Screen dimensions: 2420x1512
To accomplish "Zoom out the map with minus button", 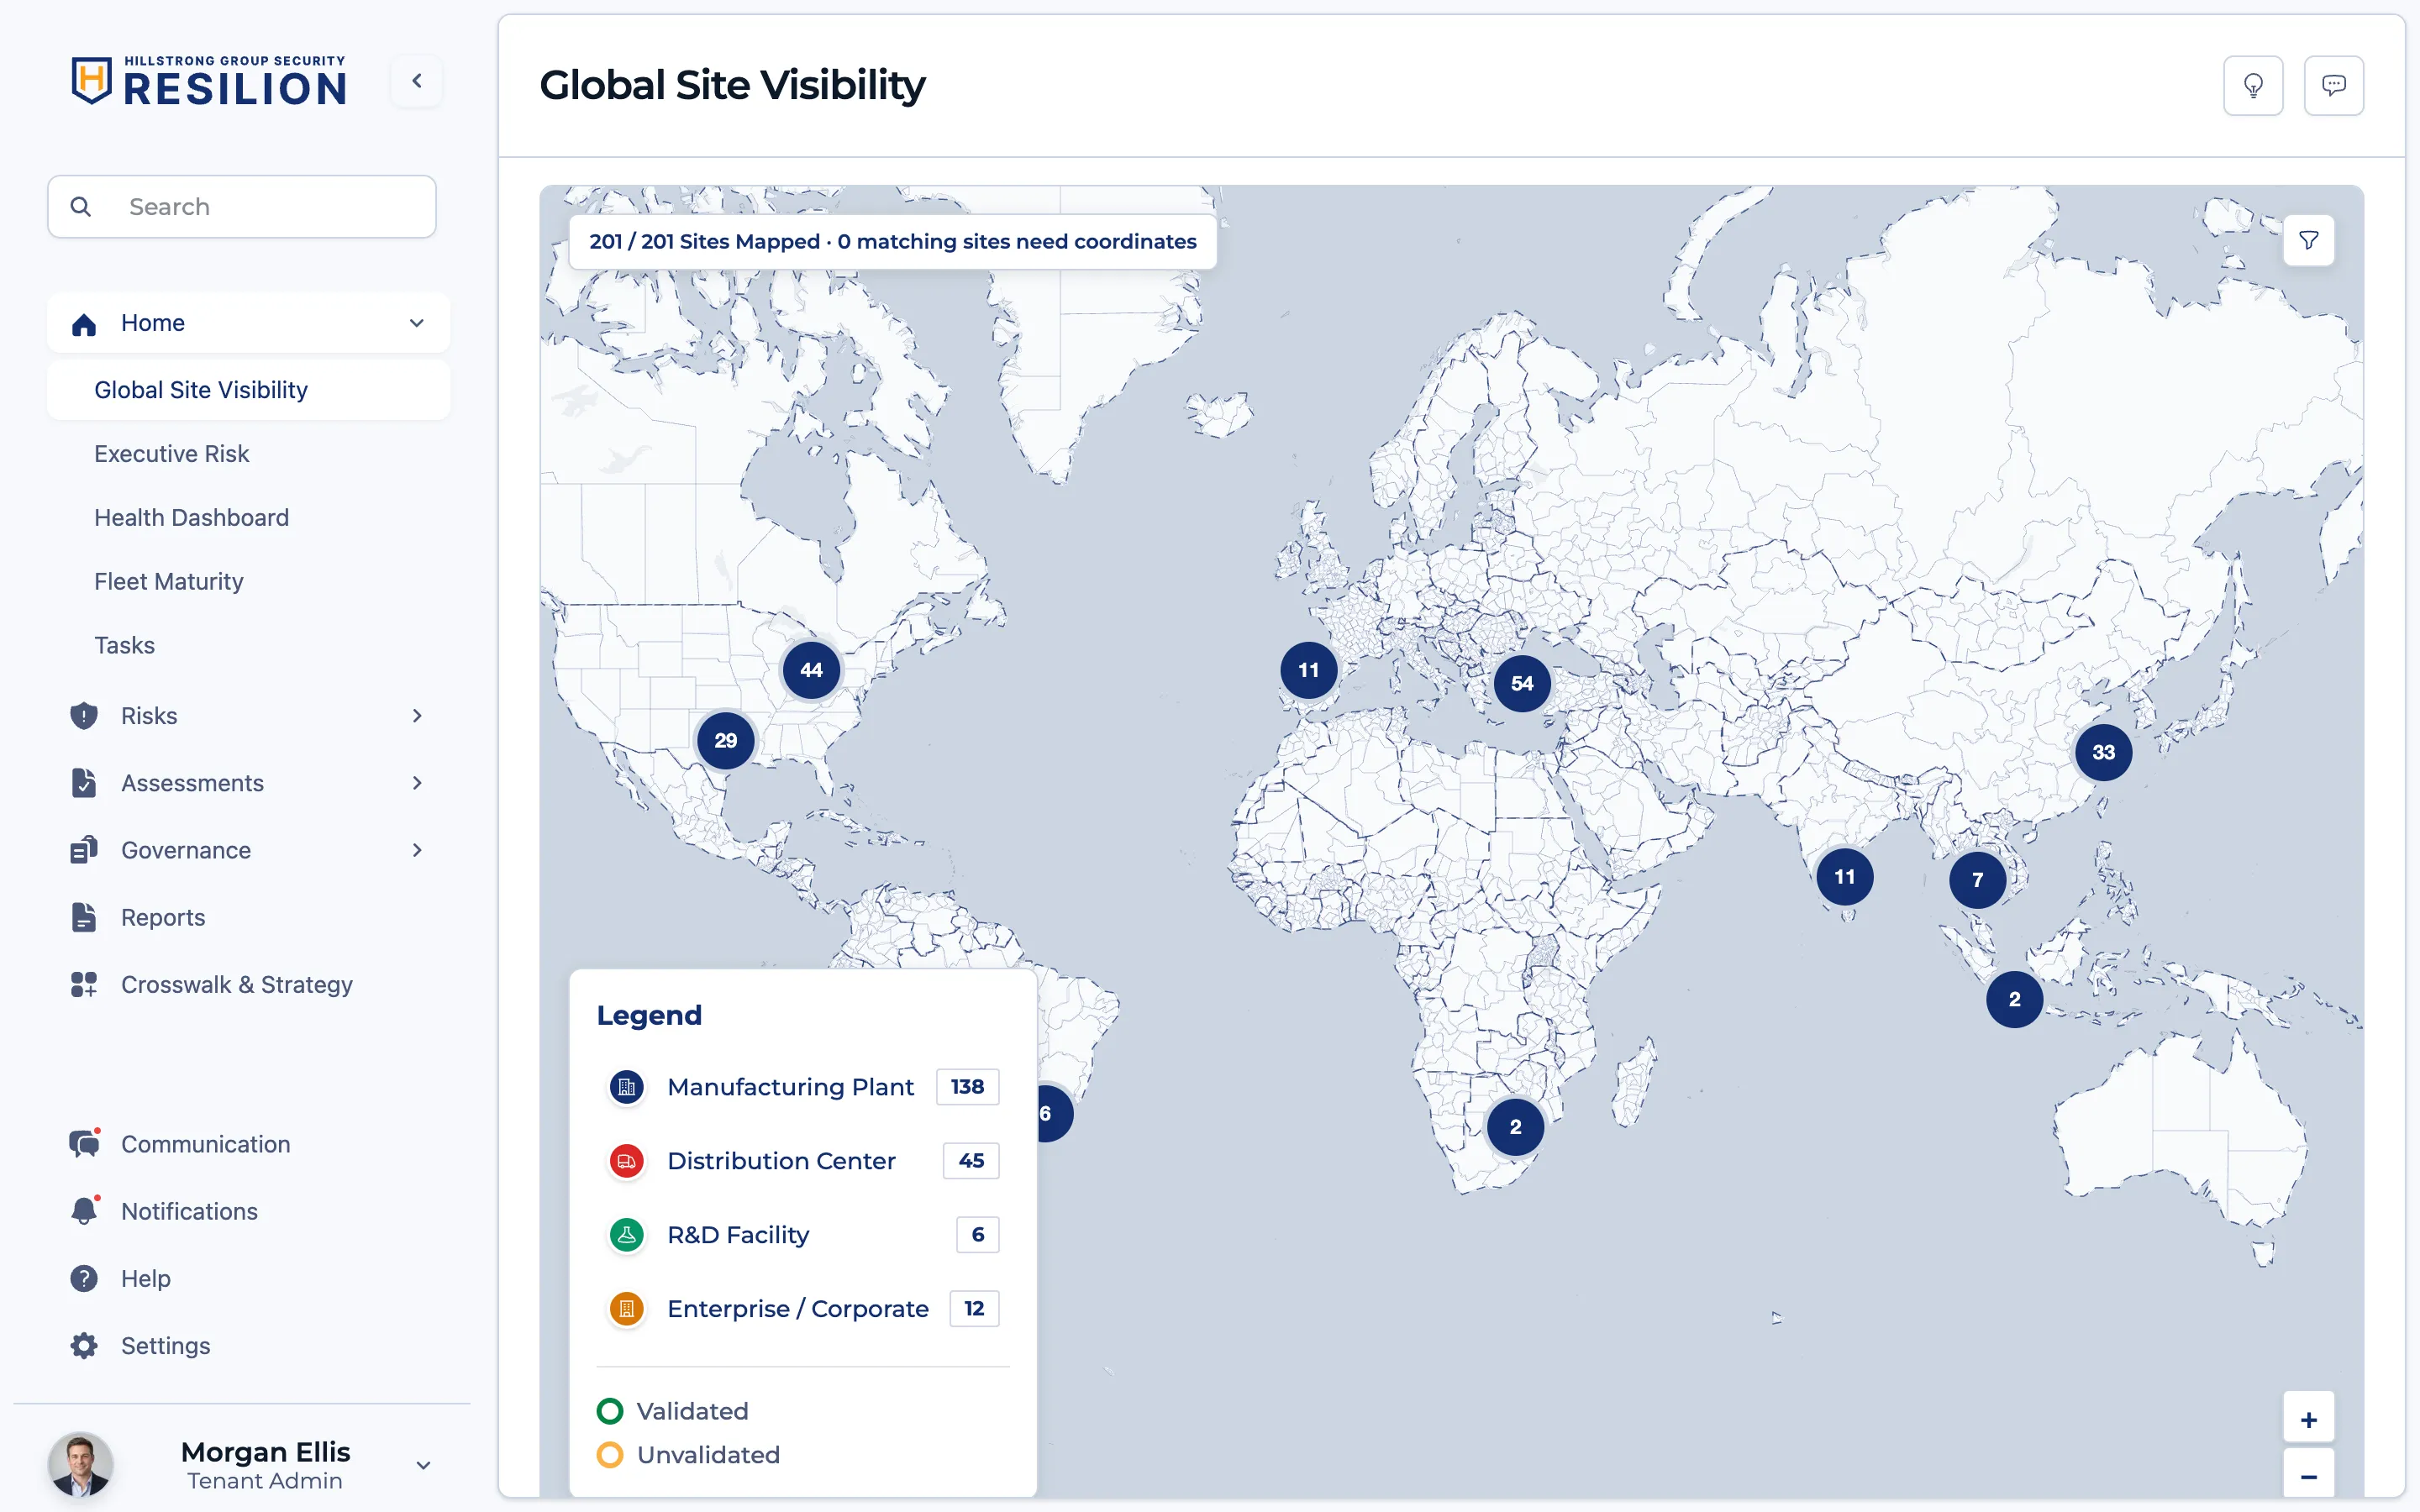I will click(2309, 1476).
